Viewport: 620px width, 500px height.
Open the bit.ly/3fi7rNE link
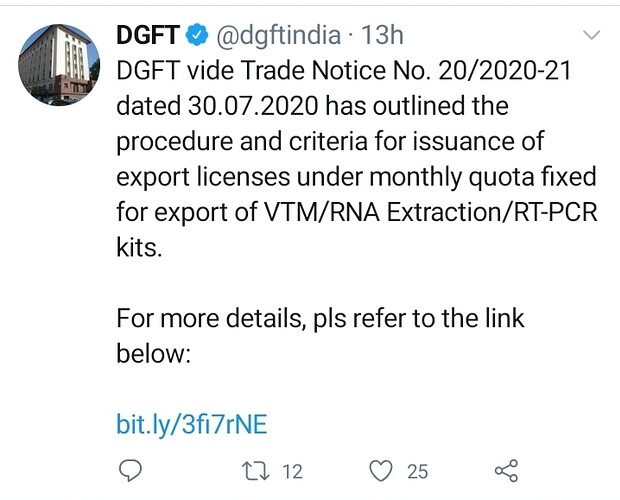click(x=192, y=425)
